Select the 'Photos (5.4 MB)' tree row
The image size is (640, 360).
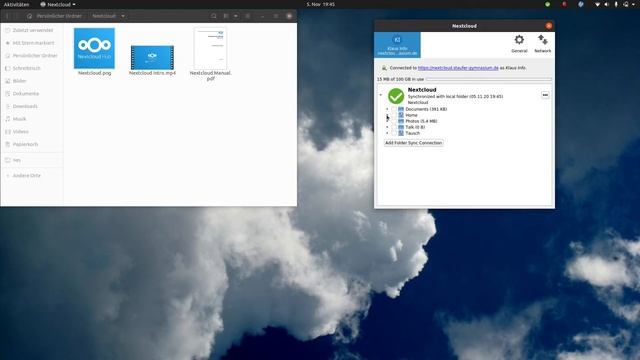click(x=421, y=121)
